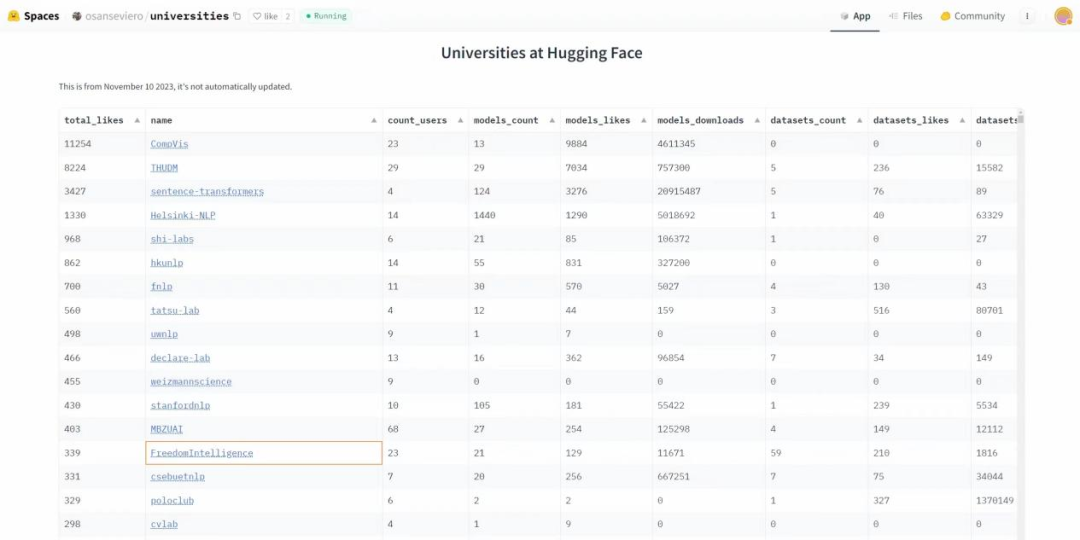Viewport: 1080px width, 540px height.
Task: Open the poloclub link
Action: [x=172, y=500]
